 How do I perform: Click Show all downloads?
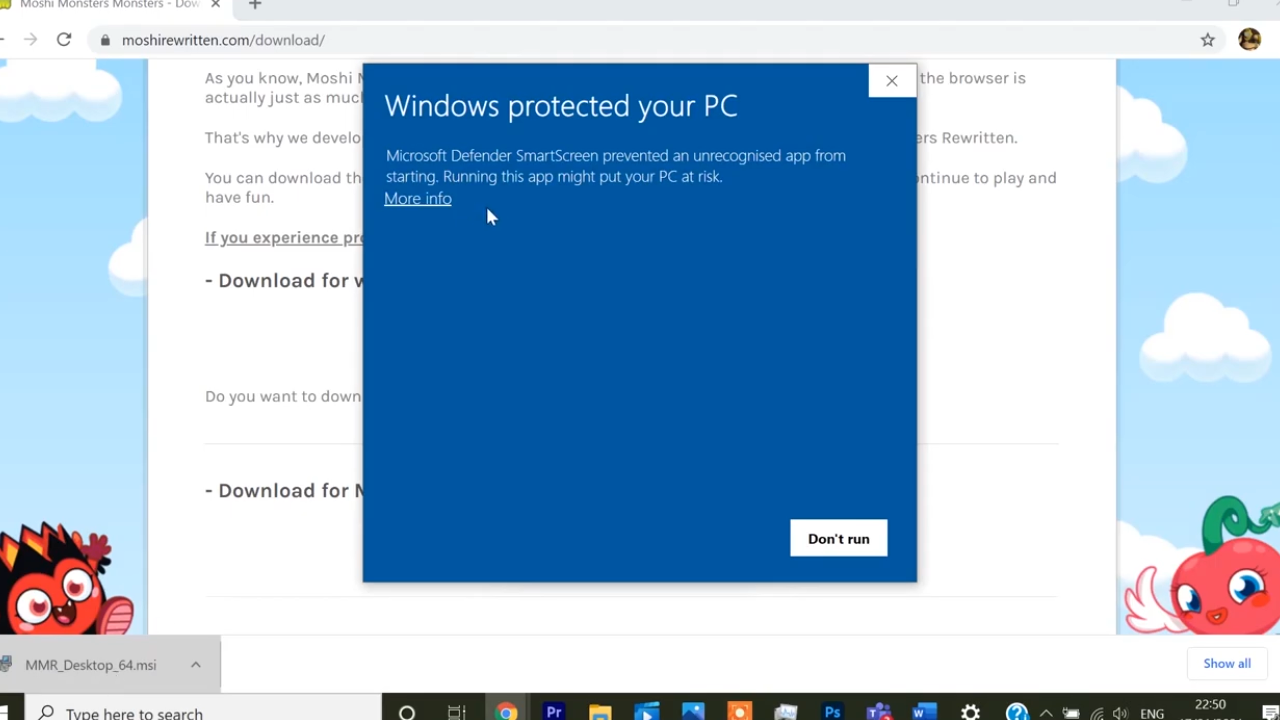coord(1227,663)
